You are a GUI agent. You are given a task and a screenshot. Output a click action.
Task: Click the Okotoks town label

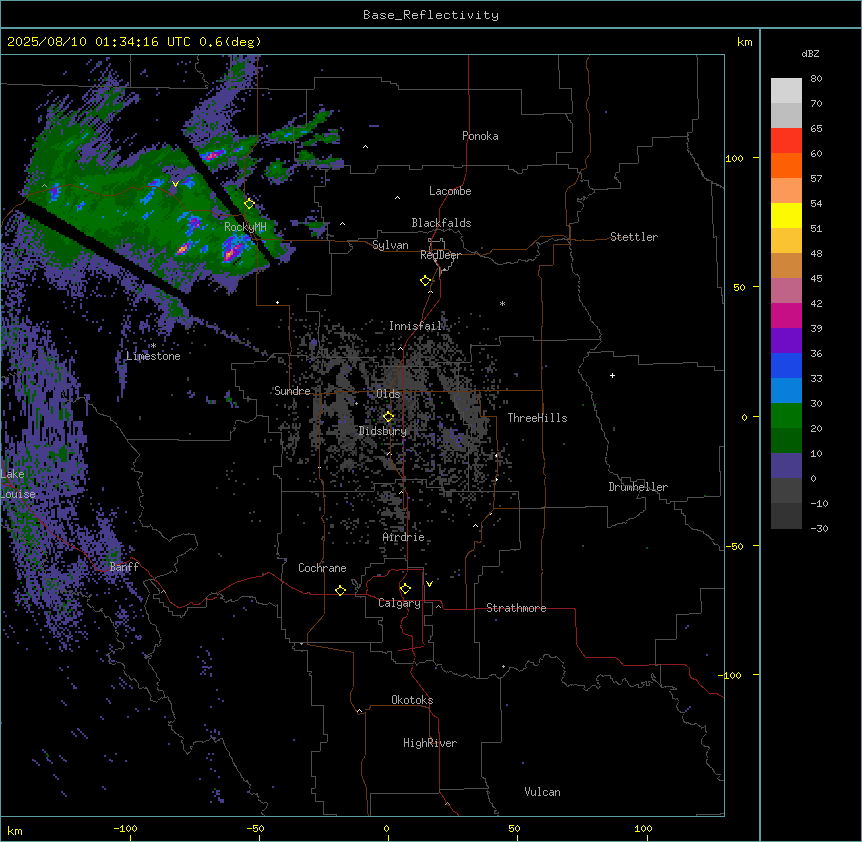412,700
